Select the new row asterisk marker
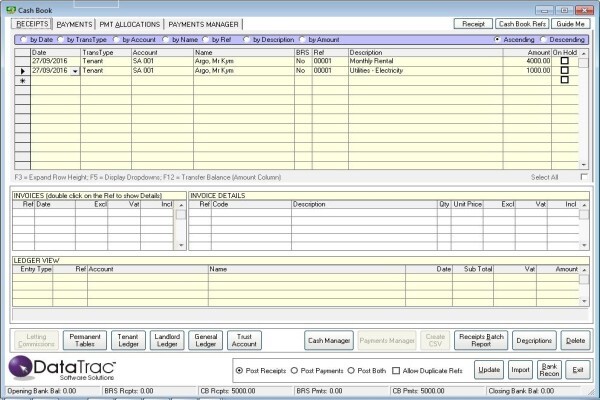 coord(23,81)
